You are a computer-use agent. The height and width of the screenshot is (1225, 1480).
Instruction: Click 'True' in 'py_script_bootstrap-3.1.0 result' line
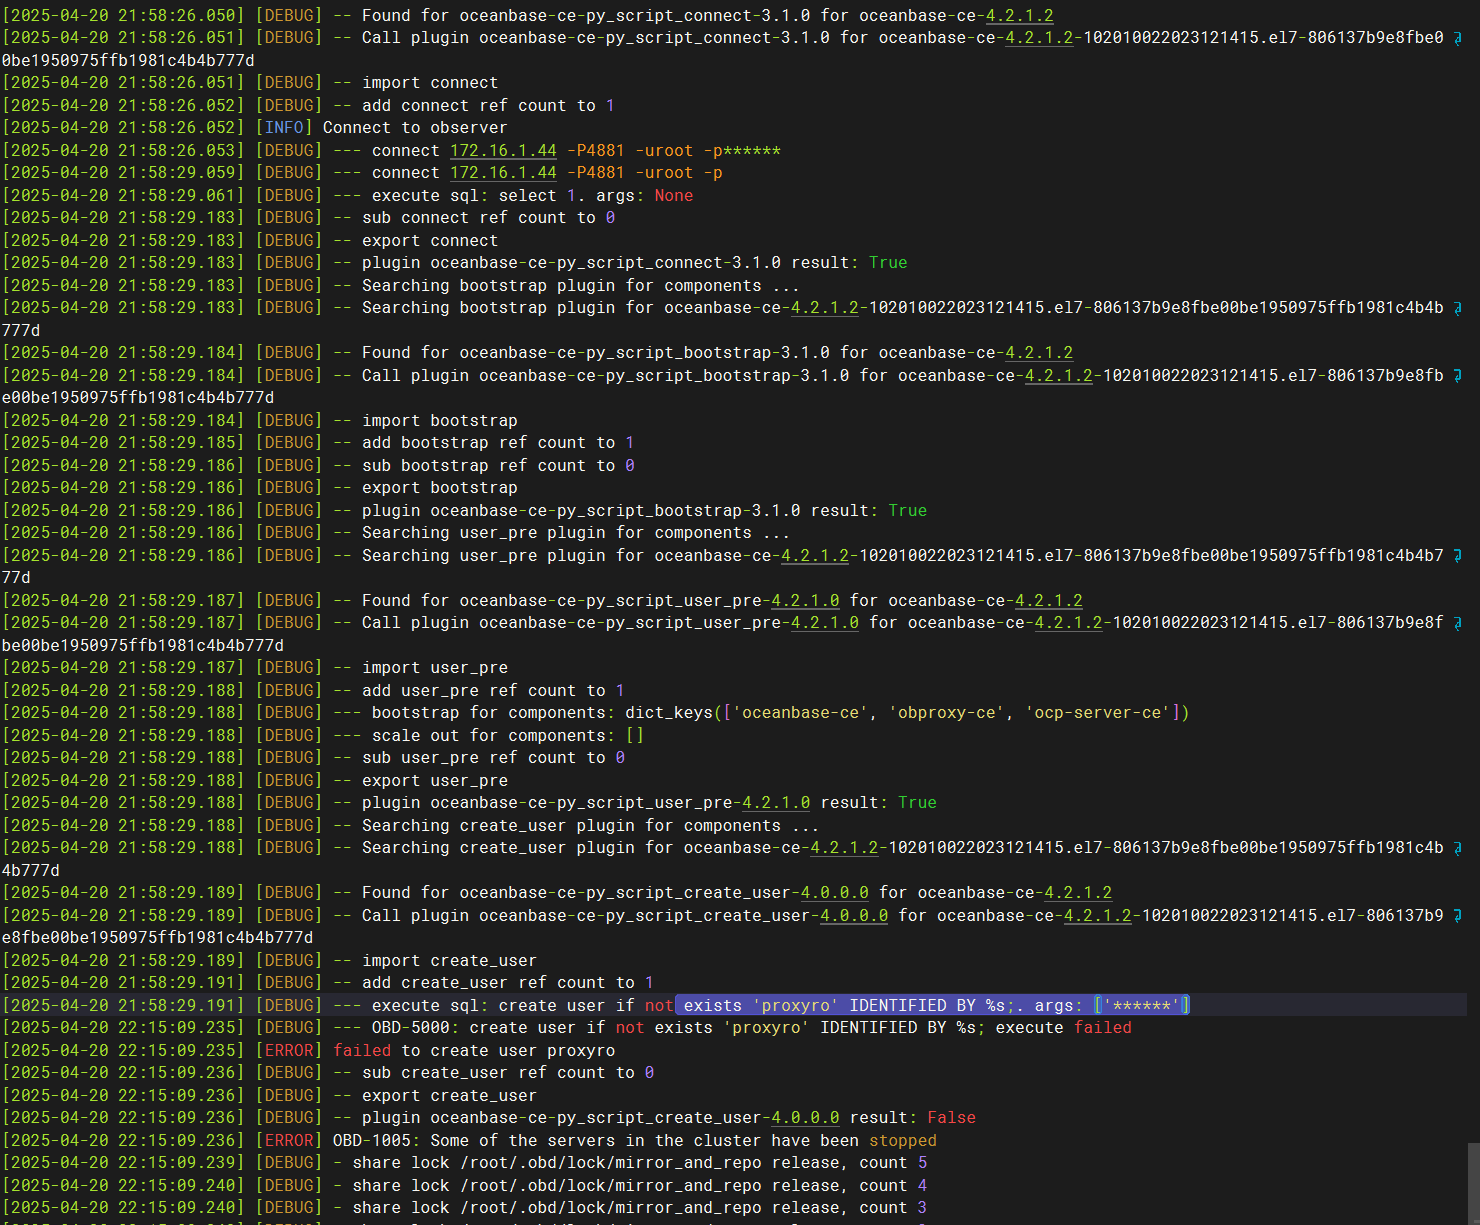[x=908, y=511]
